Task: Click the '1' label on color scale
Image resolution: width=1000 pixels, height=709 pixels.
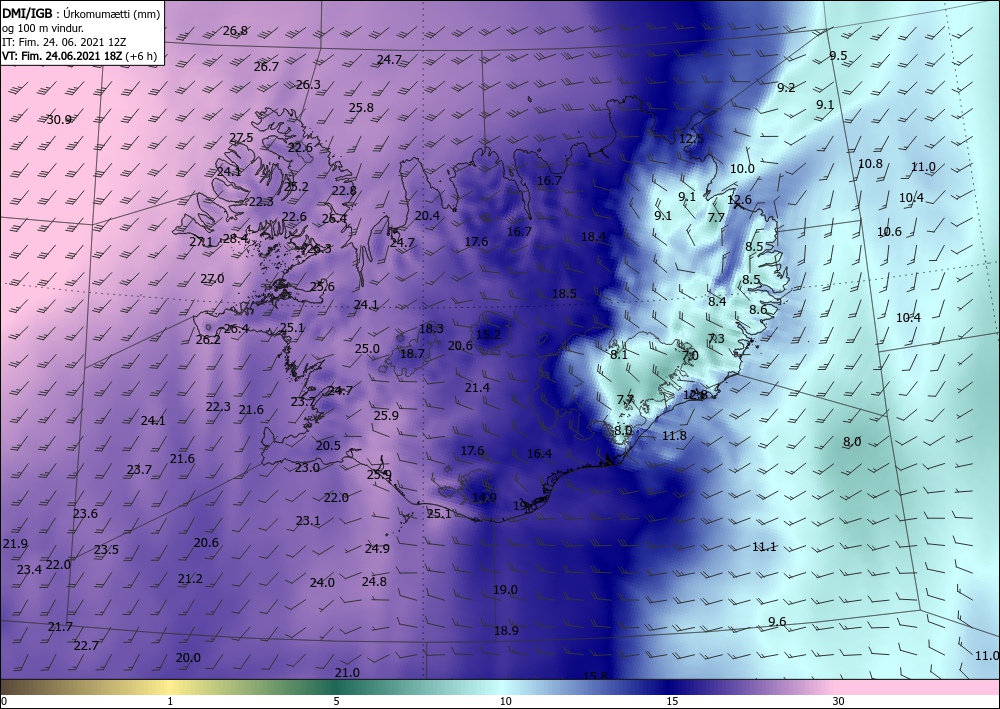Action: (170, 701)
